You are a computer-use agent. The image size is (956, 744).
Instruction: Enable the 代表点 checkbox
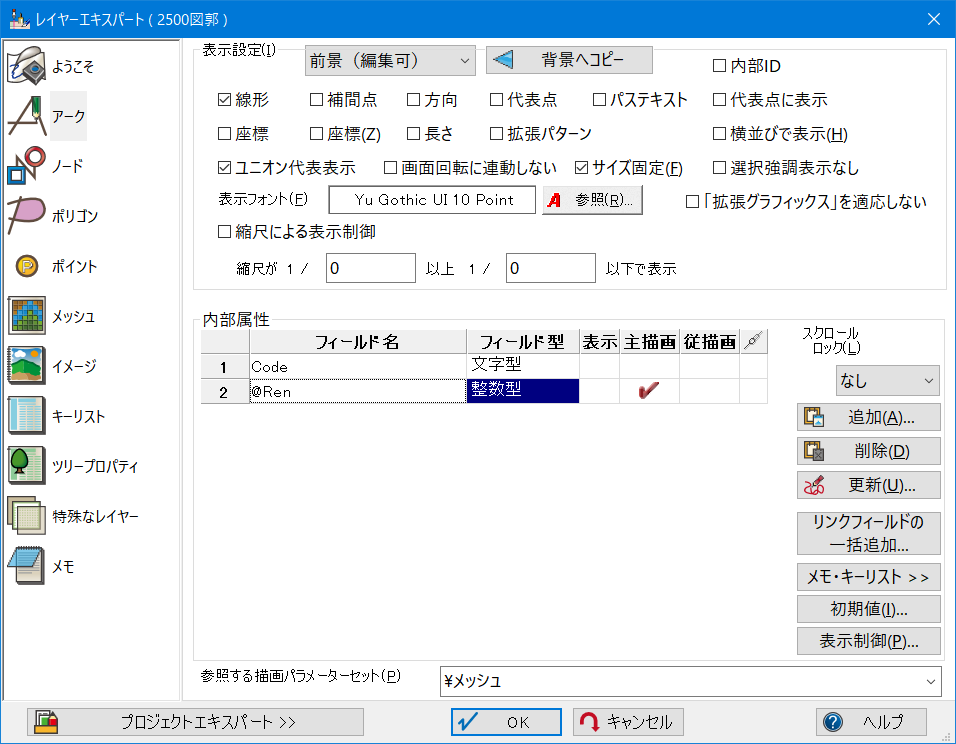coord(496,99)
